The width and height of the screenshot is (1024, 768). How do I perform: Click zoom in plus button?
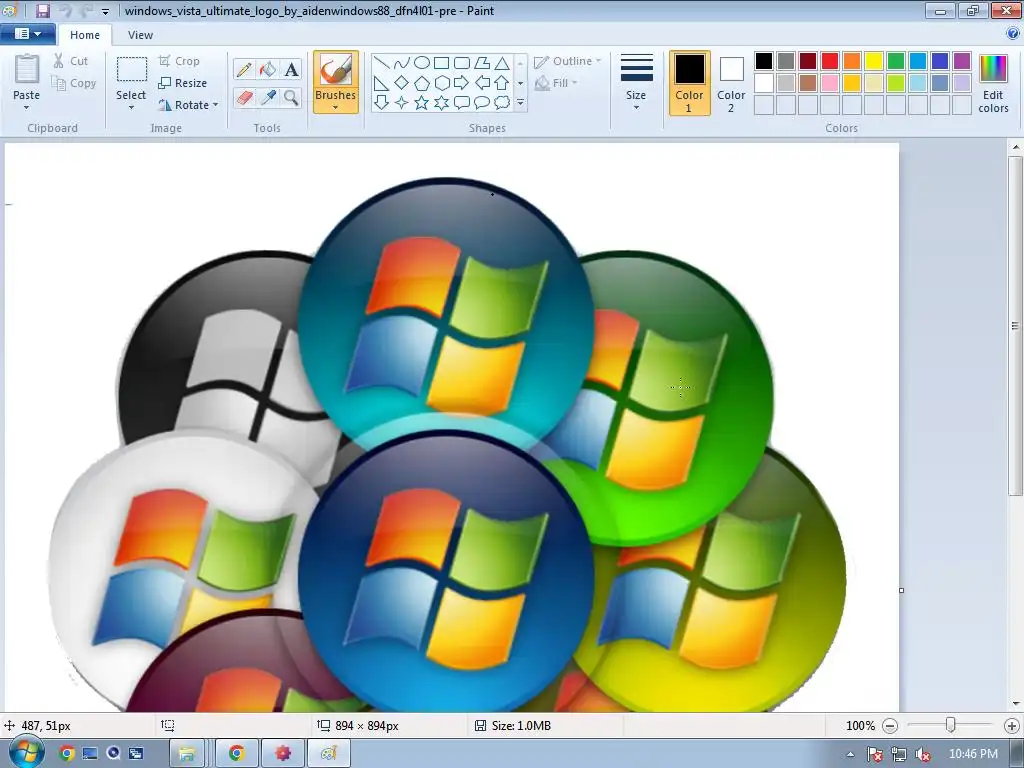click(x=1011, y=726)
